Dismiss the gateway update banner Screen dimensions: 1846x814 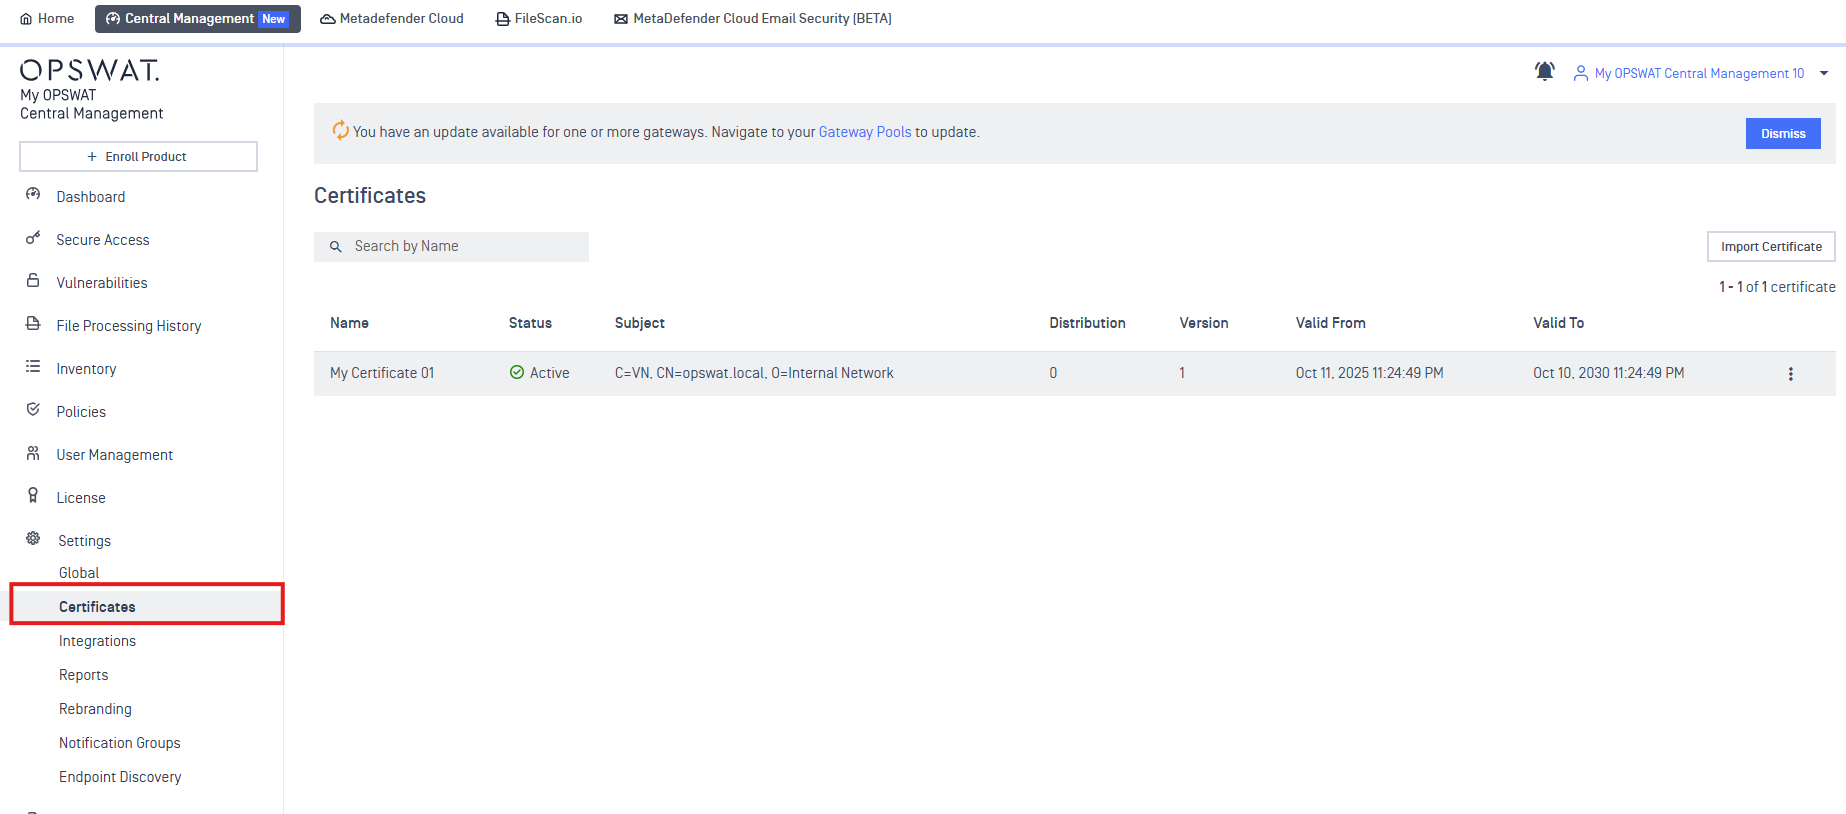coord(1782,133)
